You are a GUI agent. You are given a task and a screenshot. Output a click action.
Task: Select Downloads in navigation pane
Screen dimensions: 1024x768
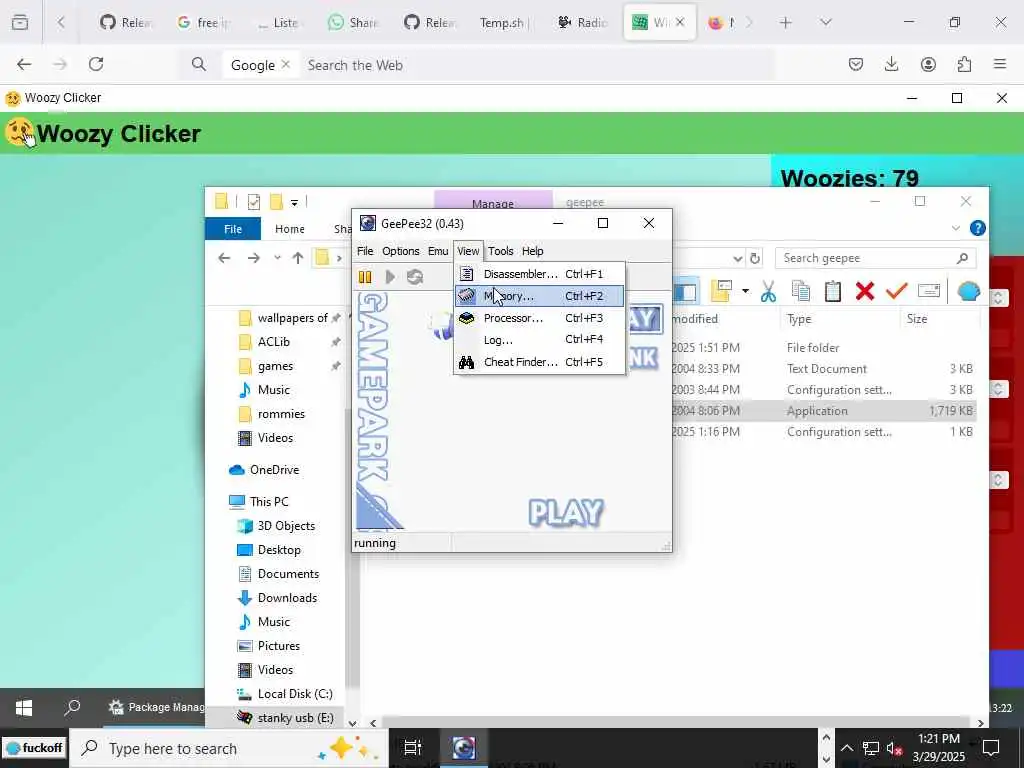(x=287, y=598)
